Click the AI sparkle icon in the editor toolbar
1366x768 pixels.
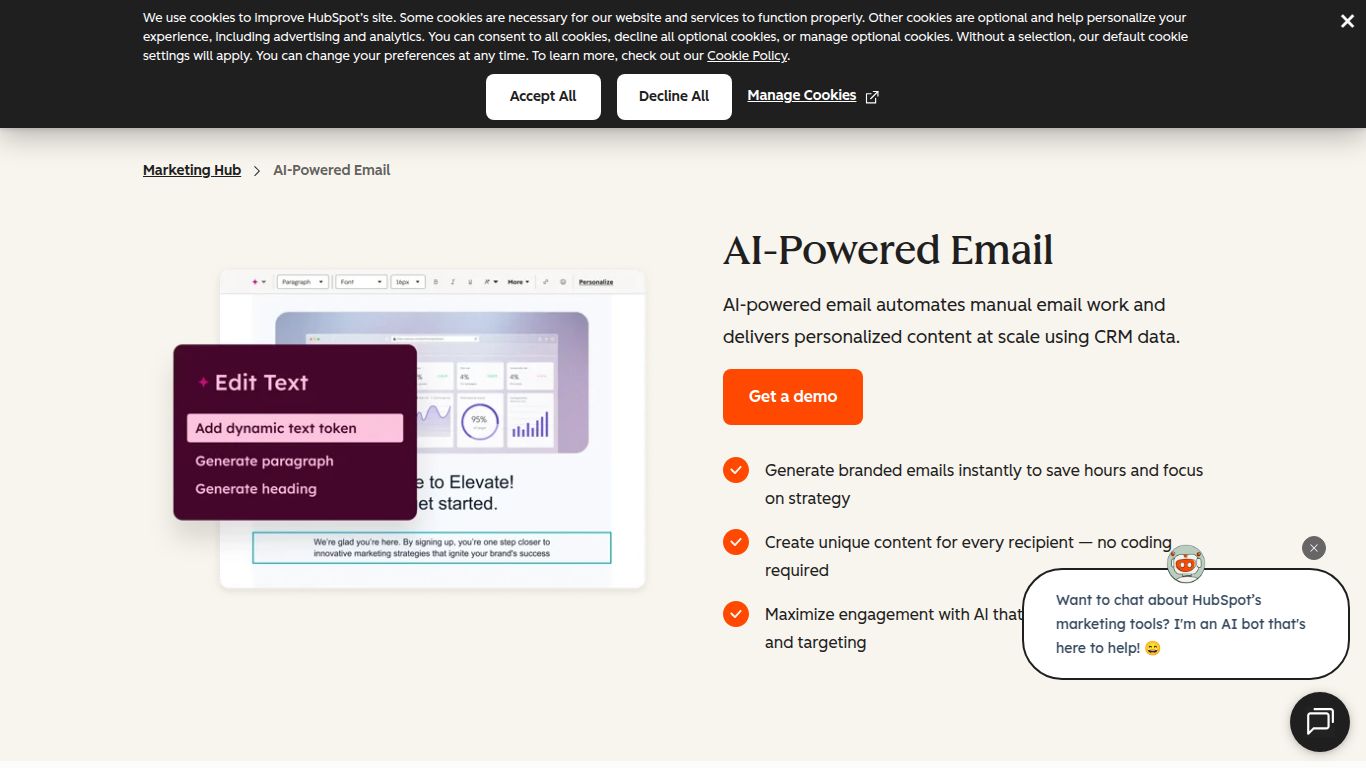pos(254,282)
